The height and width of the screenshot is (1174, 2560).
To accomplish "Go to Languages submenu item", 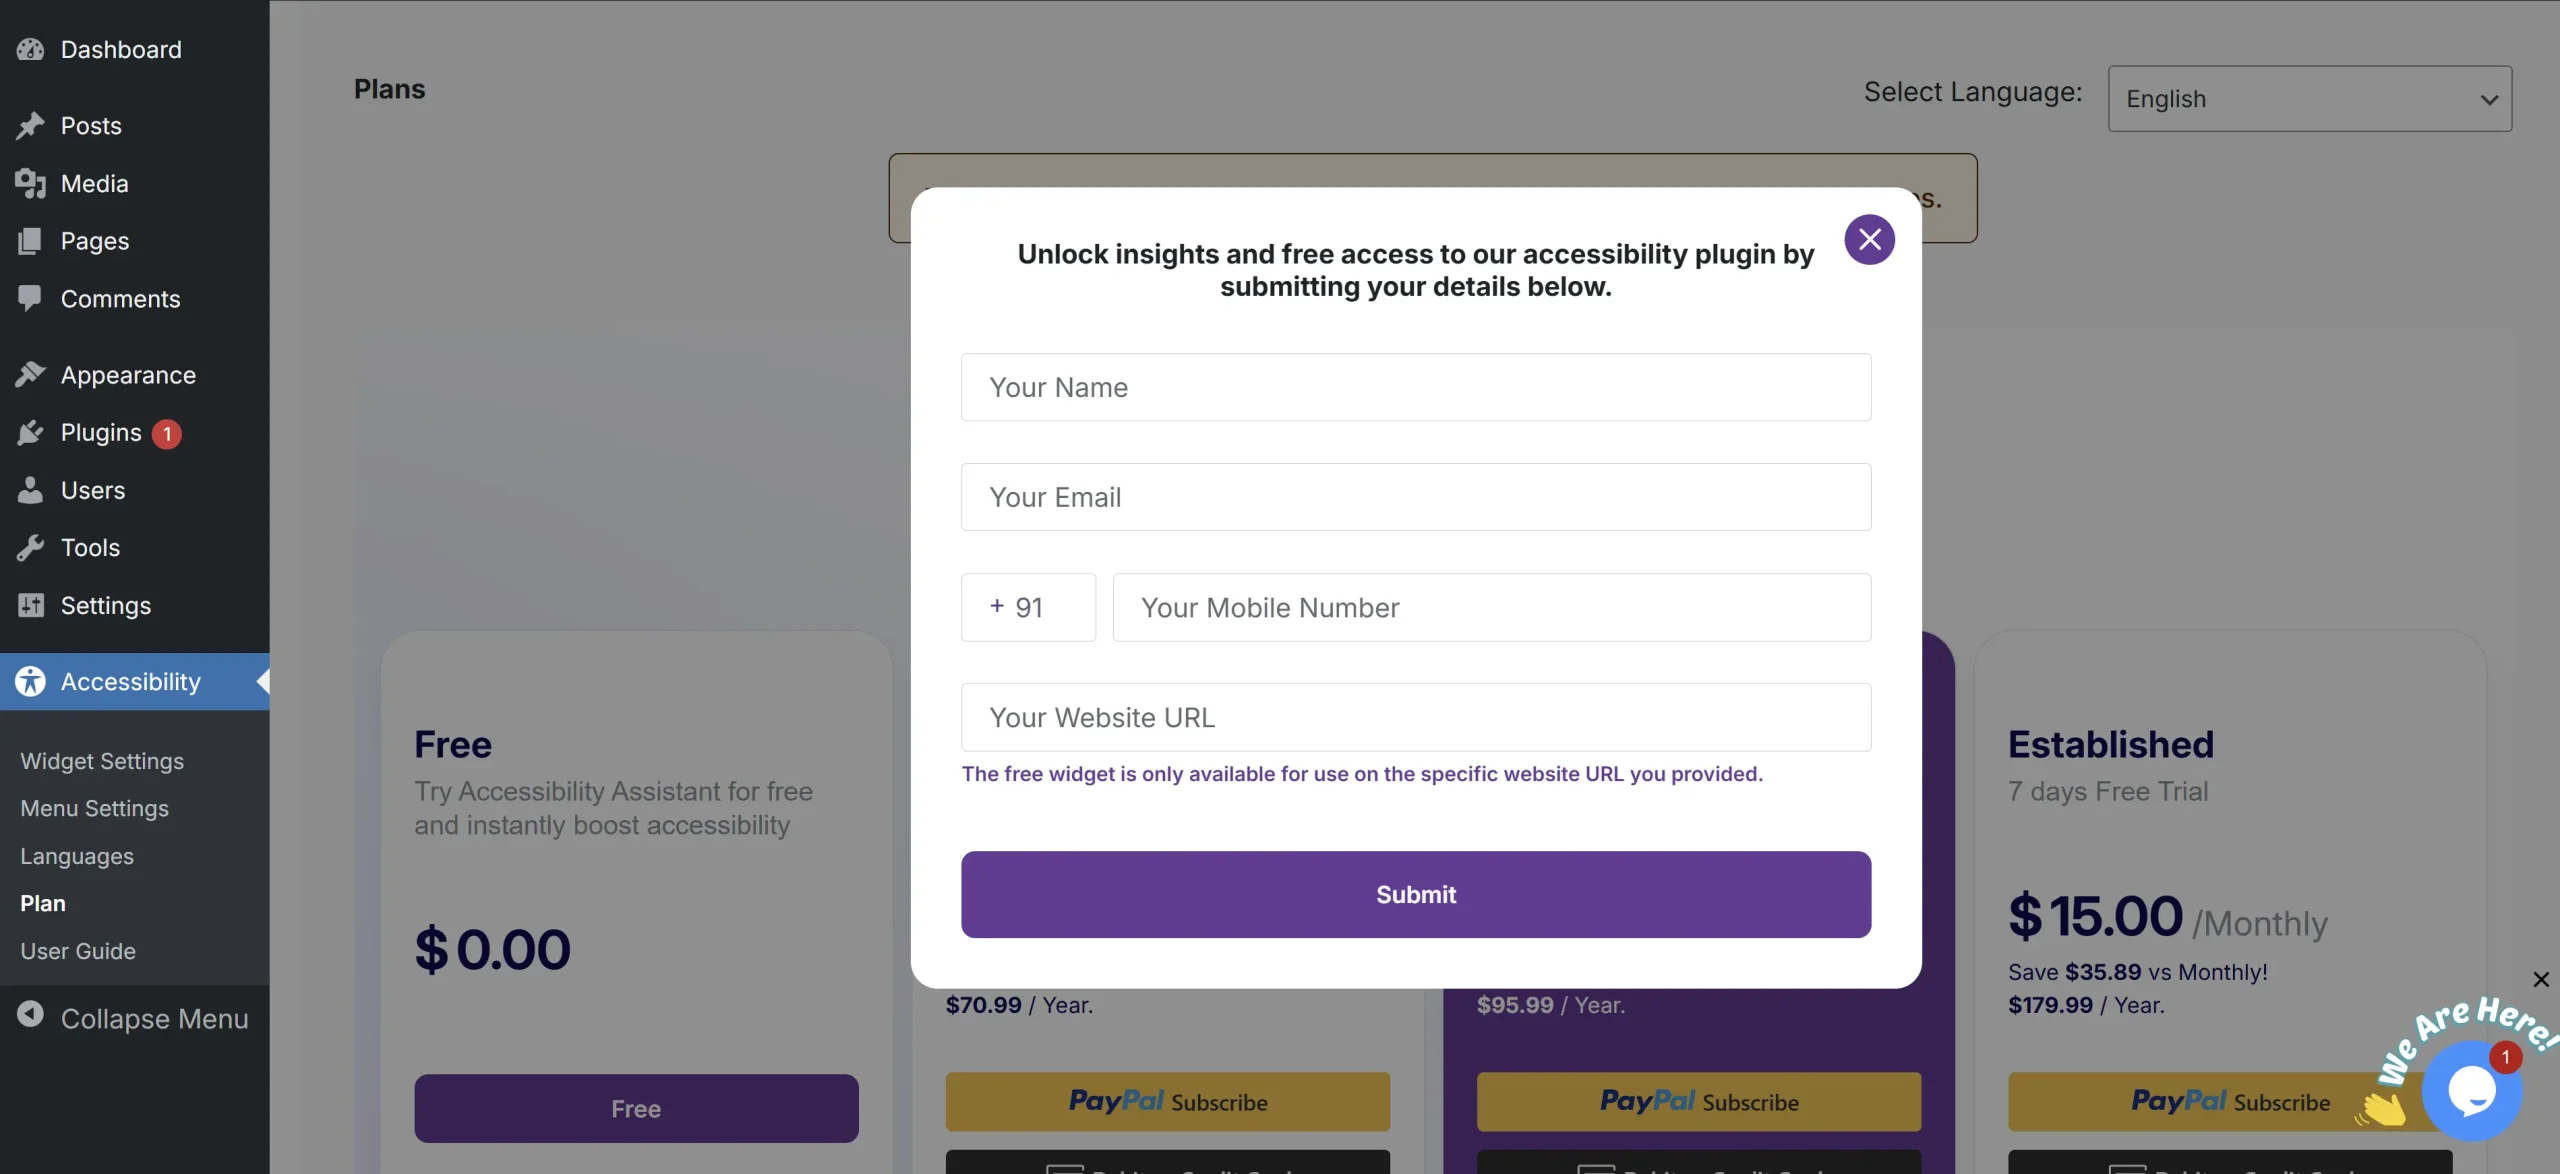I will 77,856.
